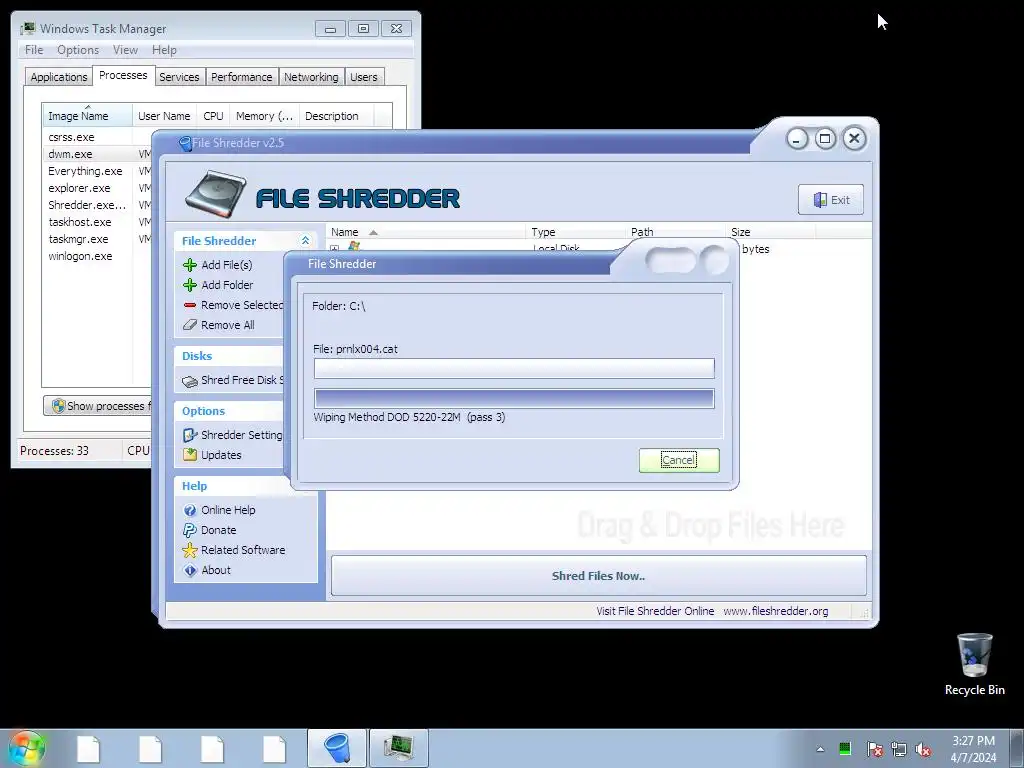
Task: Click the About info icon
Action: (x=190, y=570)
